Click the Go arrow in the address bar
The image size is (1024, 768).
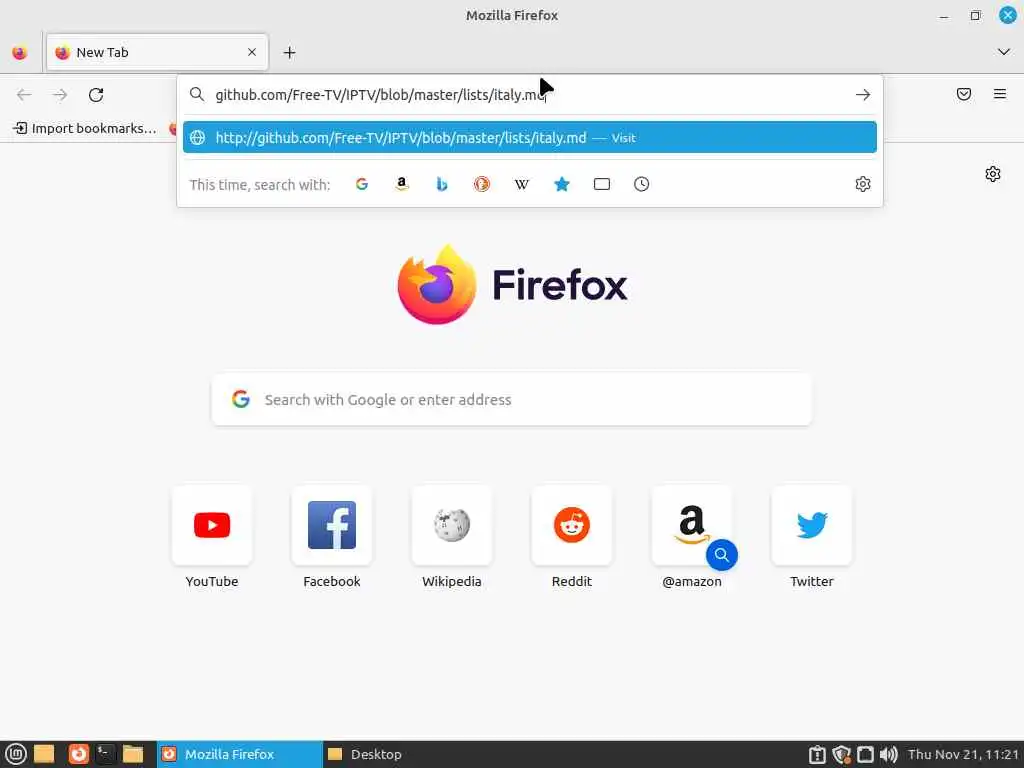(x=863, y=95)
